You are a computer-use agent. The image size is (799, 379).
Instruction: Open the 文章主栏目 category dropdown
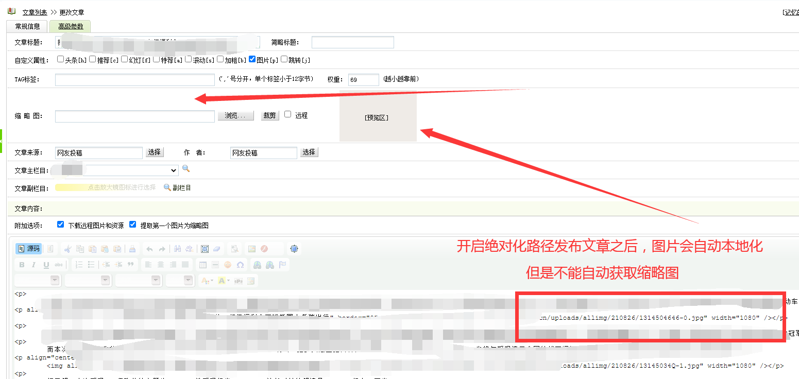pyautogui.click(x=117, y=170)
